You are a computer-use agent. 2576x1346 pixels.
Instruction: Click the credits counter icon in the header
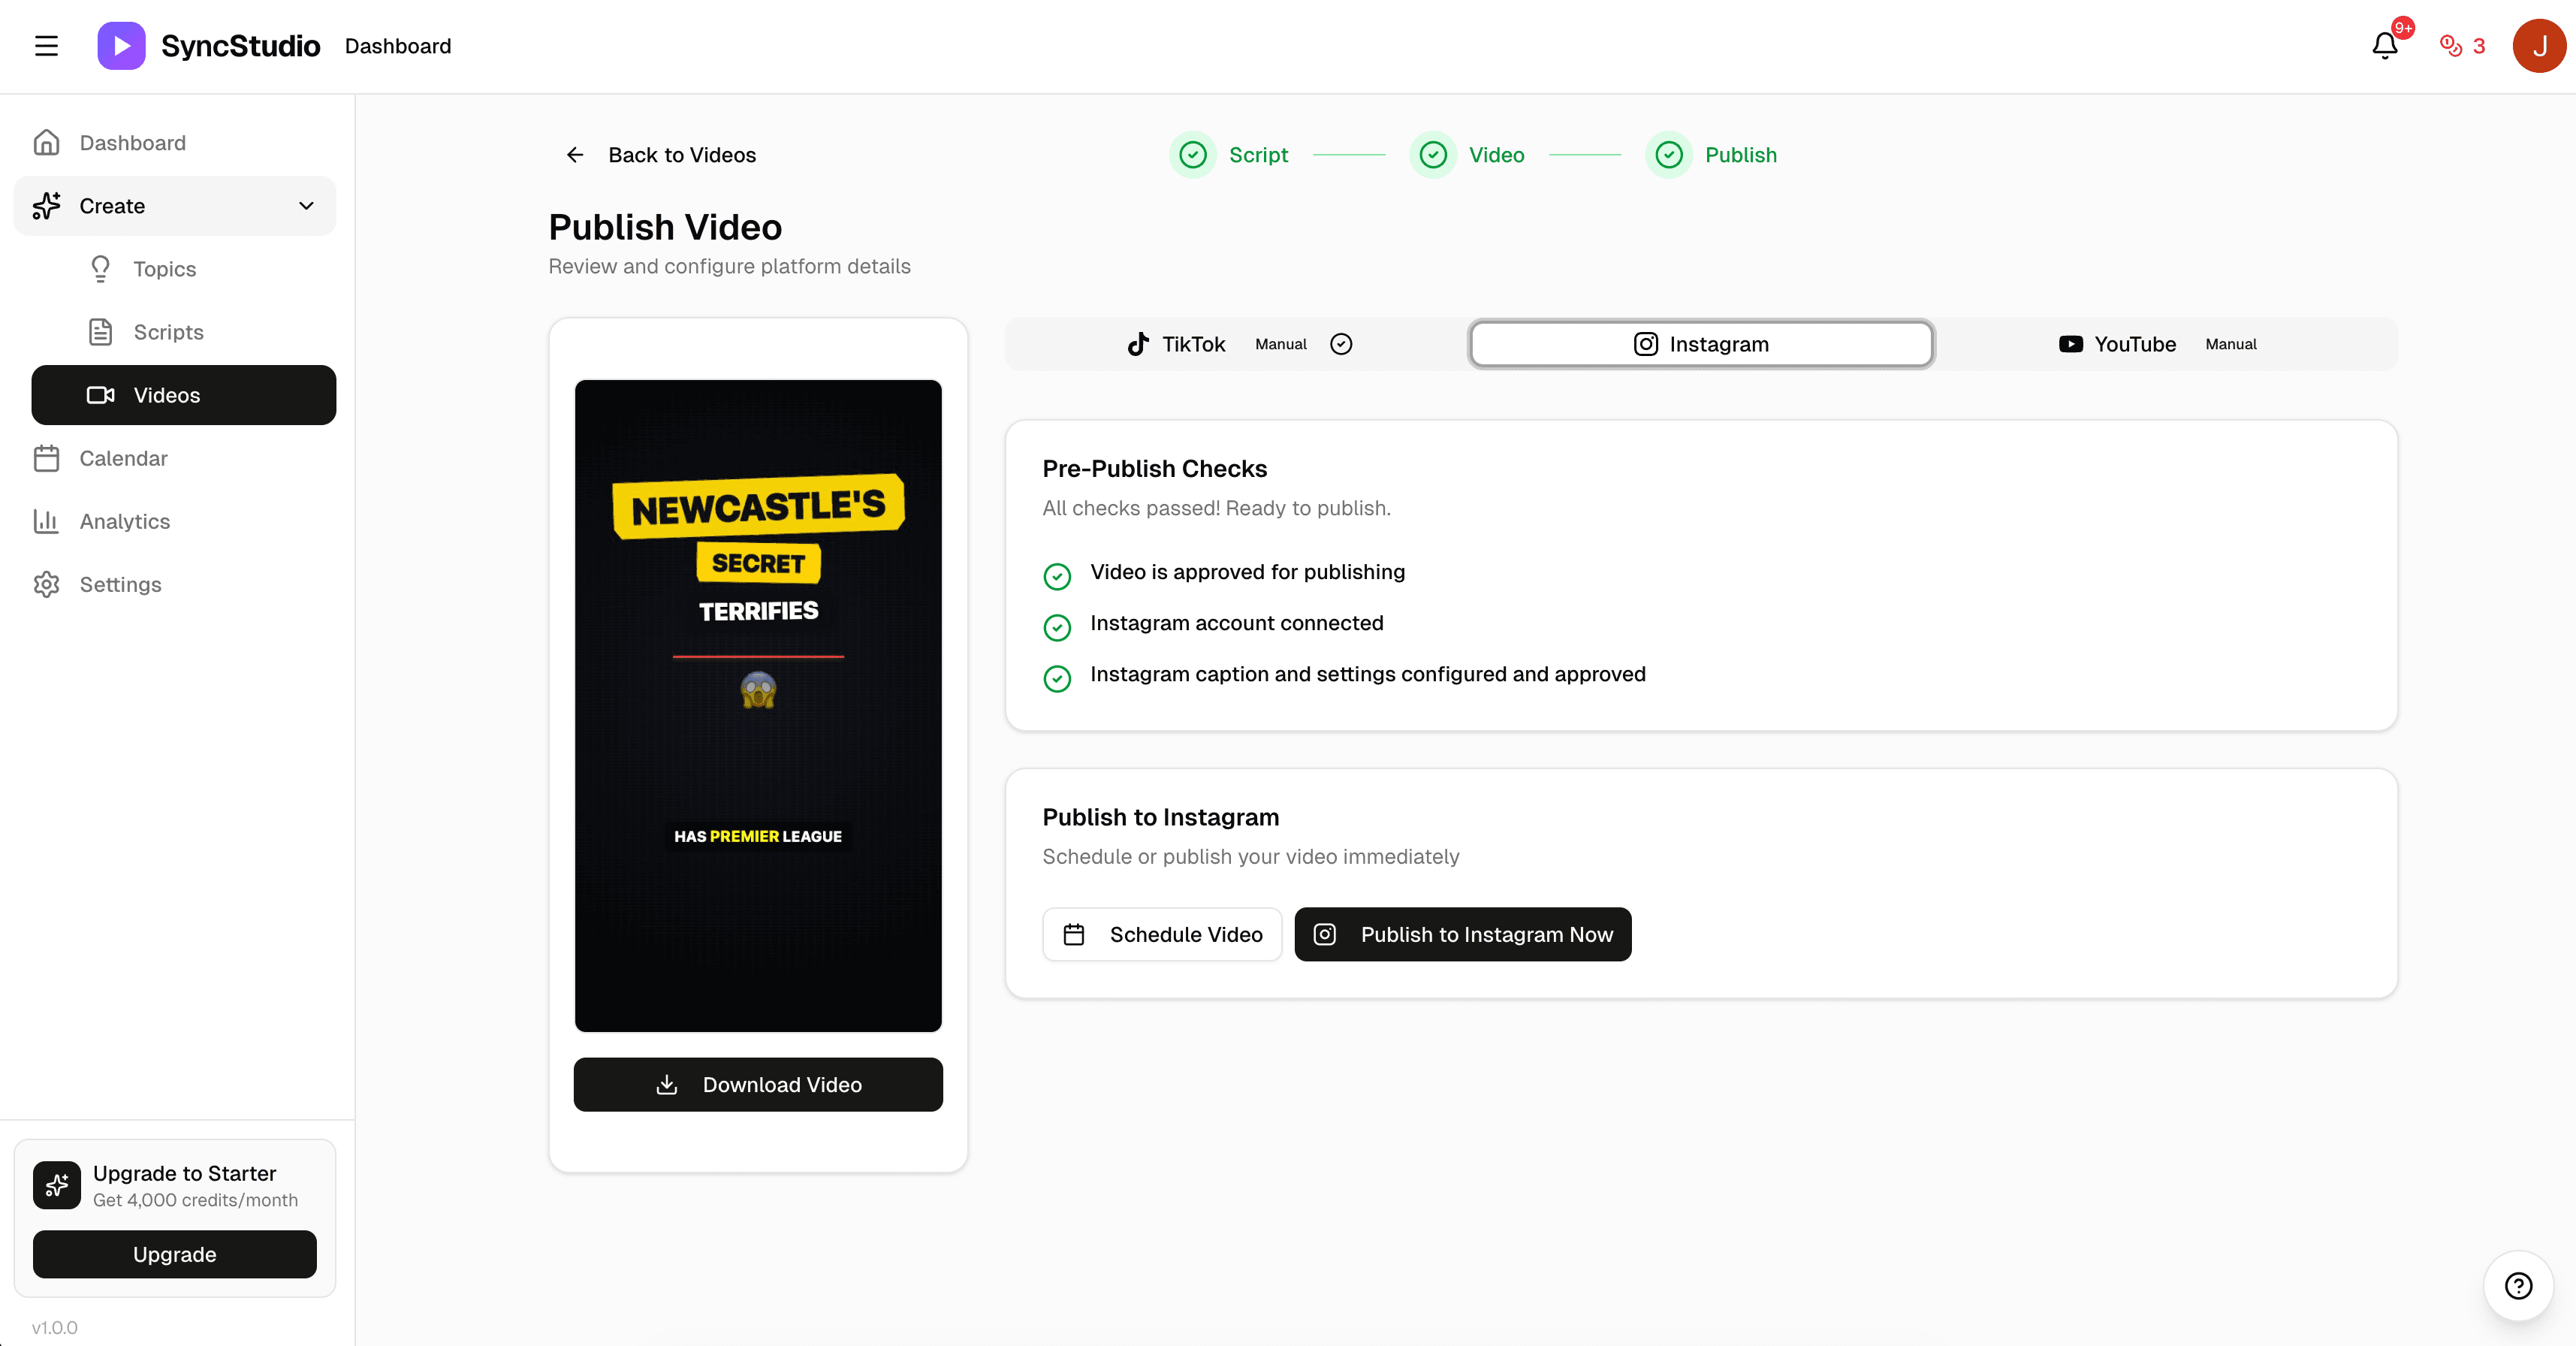[x=2451, y=45]
